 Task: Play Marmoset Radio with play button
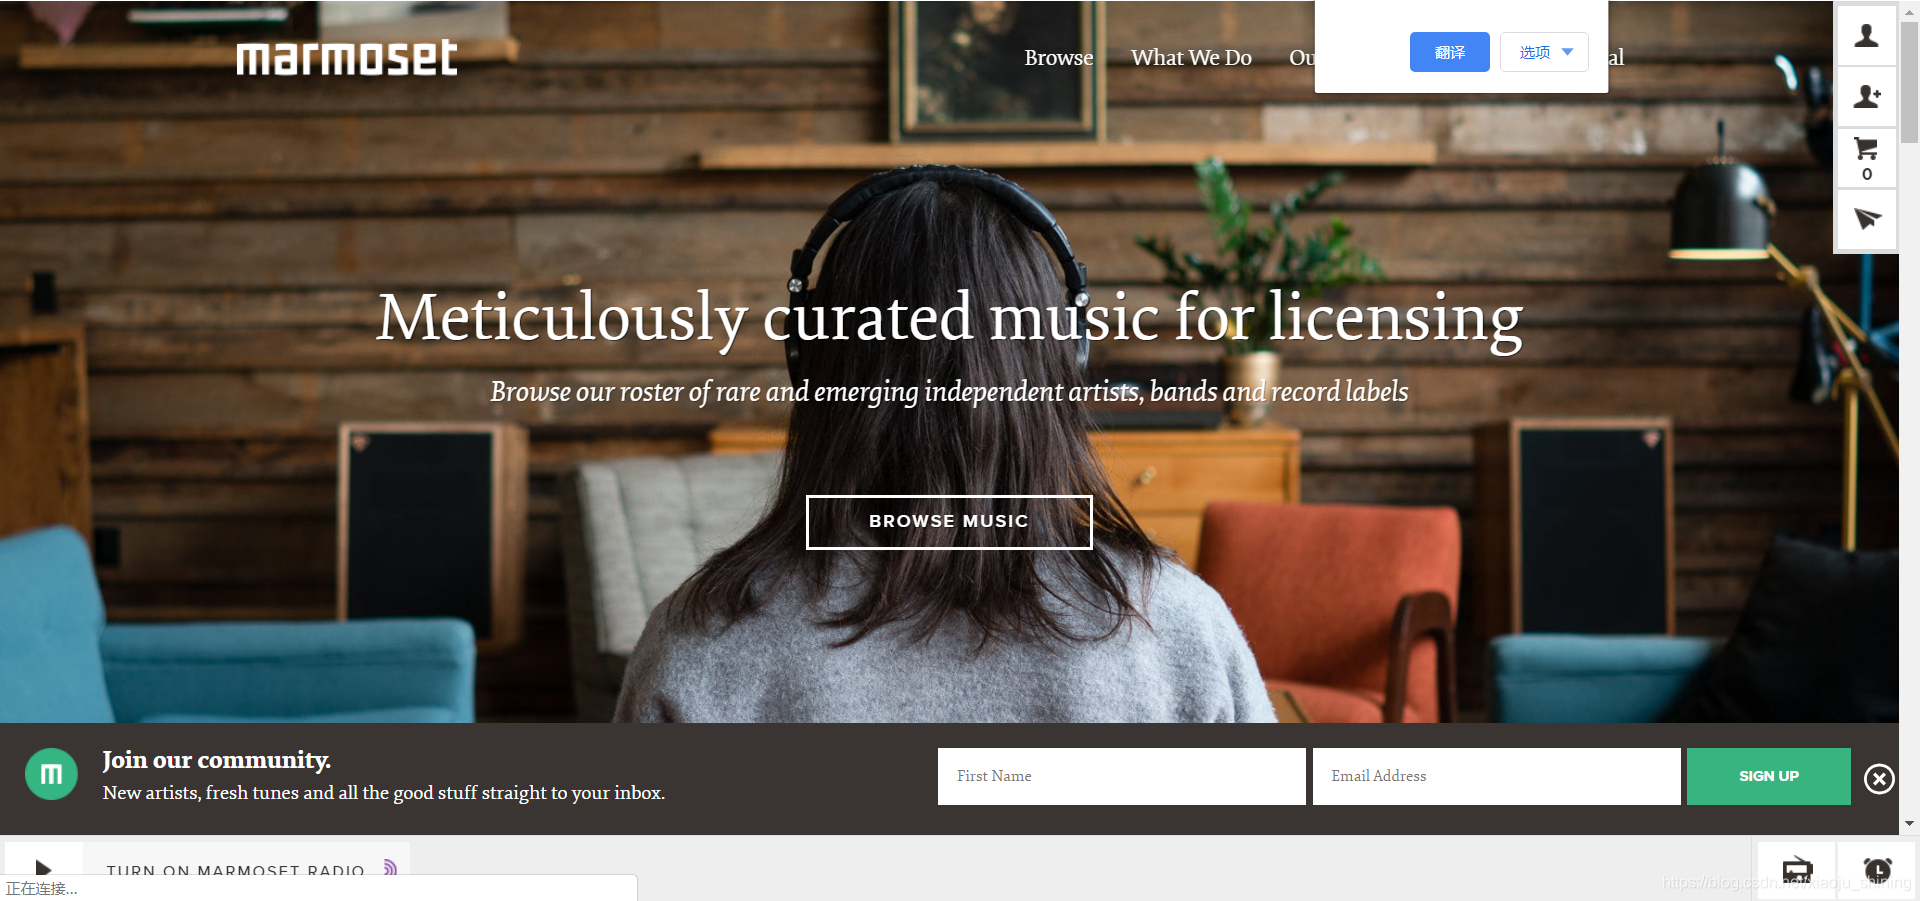(43, 867)
